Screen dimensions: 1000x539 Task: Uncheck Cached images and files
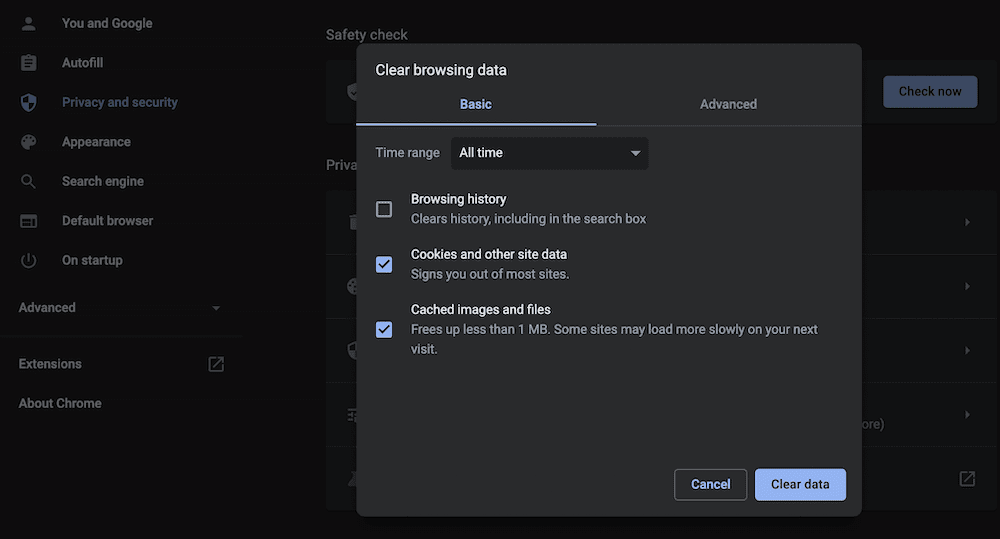pyautogui.click(x=384, y=329)
